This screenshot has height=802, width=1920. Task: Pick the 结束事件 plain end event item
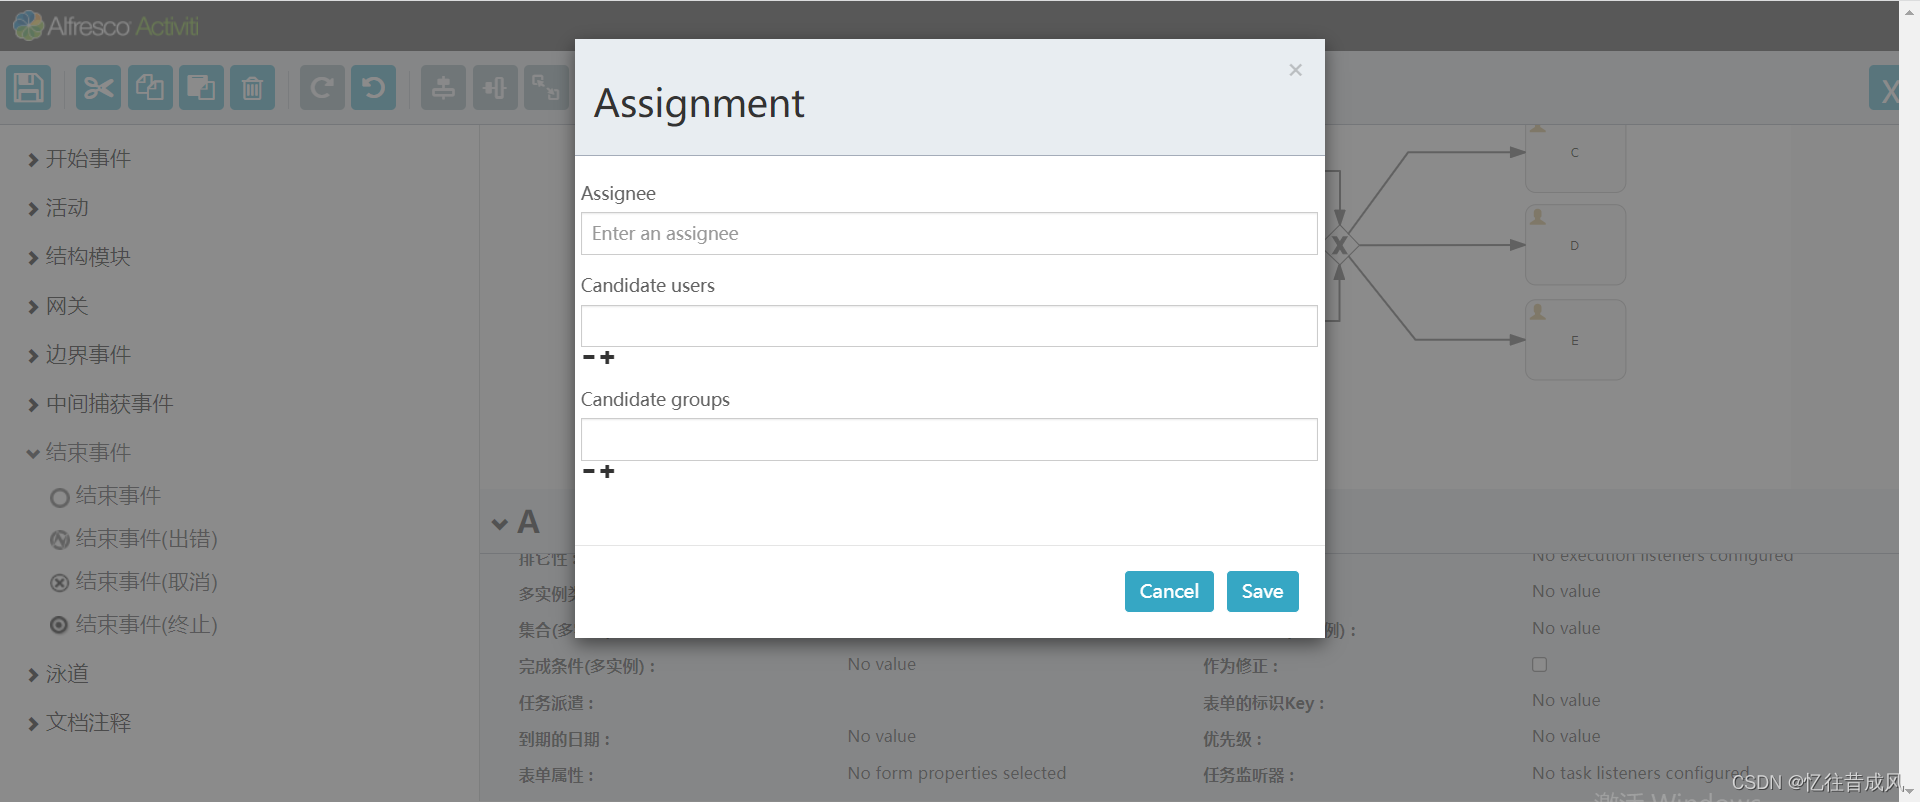(x=106, y=496)
